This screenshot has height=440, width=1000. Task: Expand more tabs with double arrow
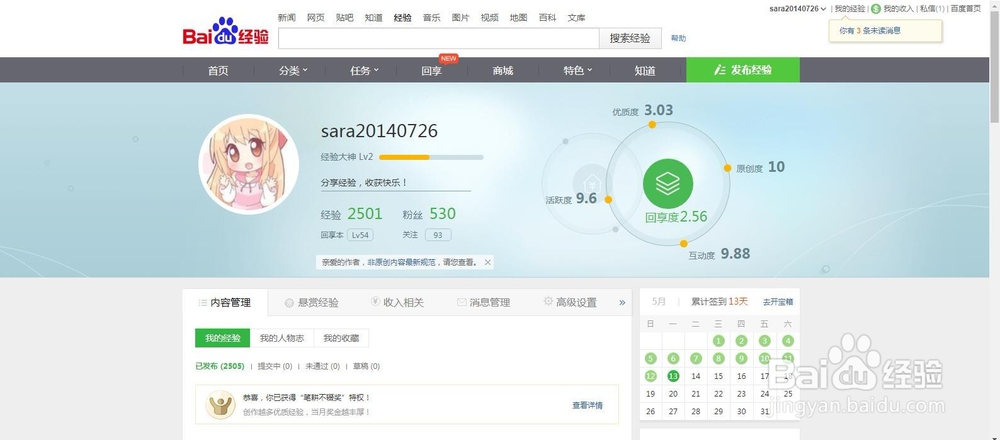click(622, 303)
